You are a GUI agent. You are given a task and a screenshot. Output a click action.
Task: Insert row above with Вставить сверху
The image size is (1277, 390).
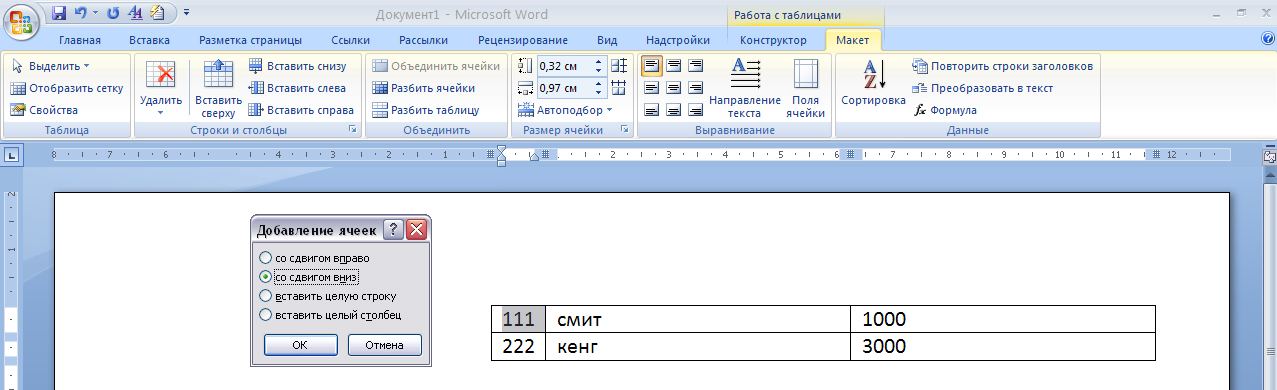tap(218, 88)
